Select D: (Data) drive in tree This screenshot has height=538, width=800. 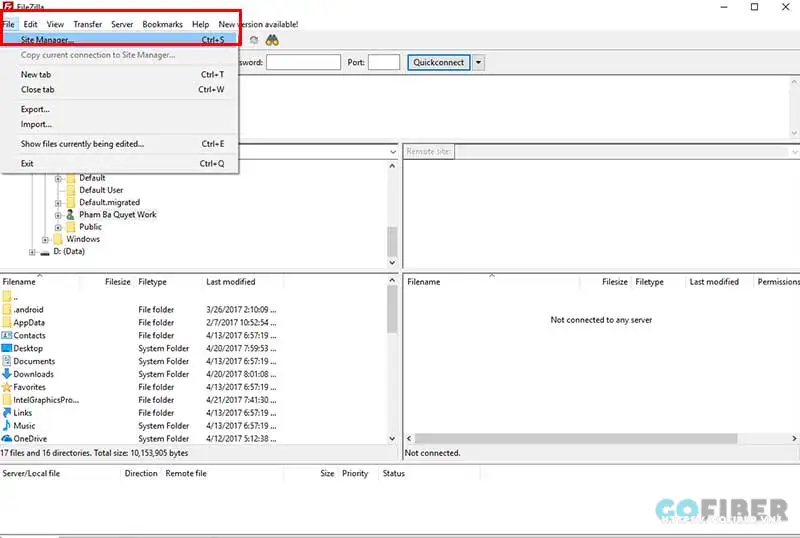tap(69, 251)
